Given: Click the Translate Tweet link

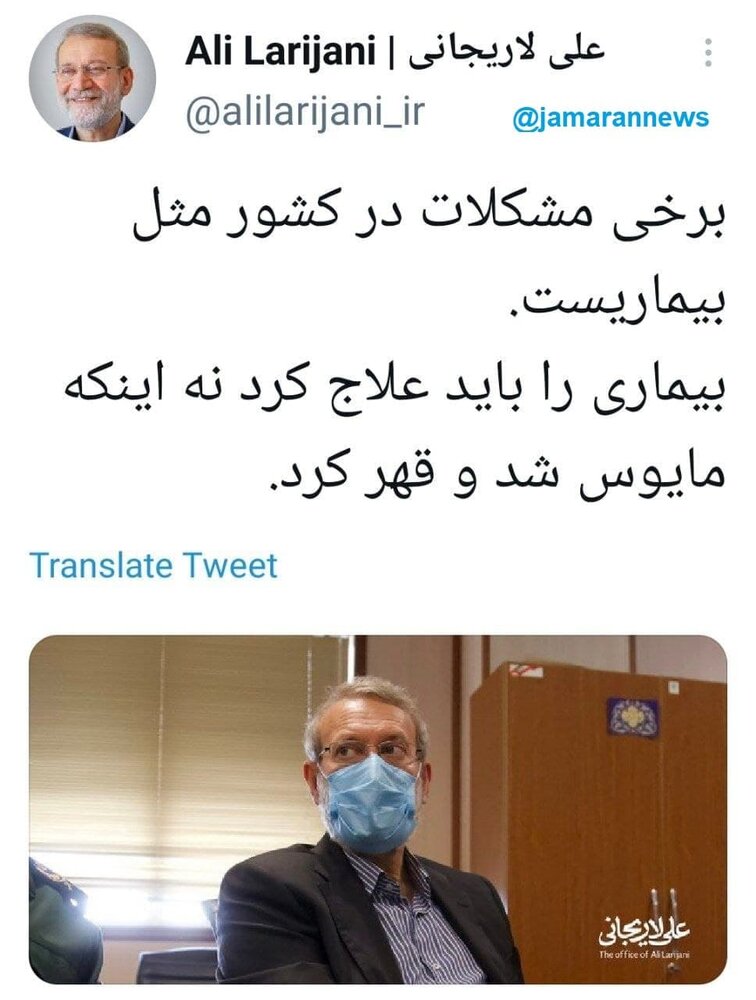Looking at the screenshot, I should [x=154, y=565].
